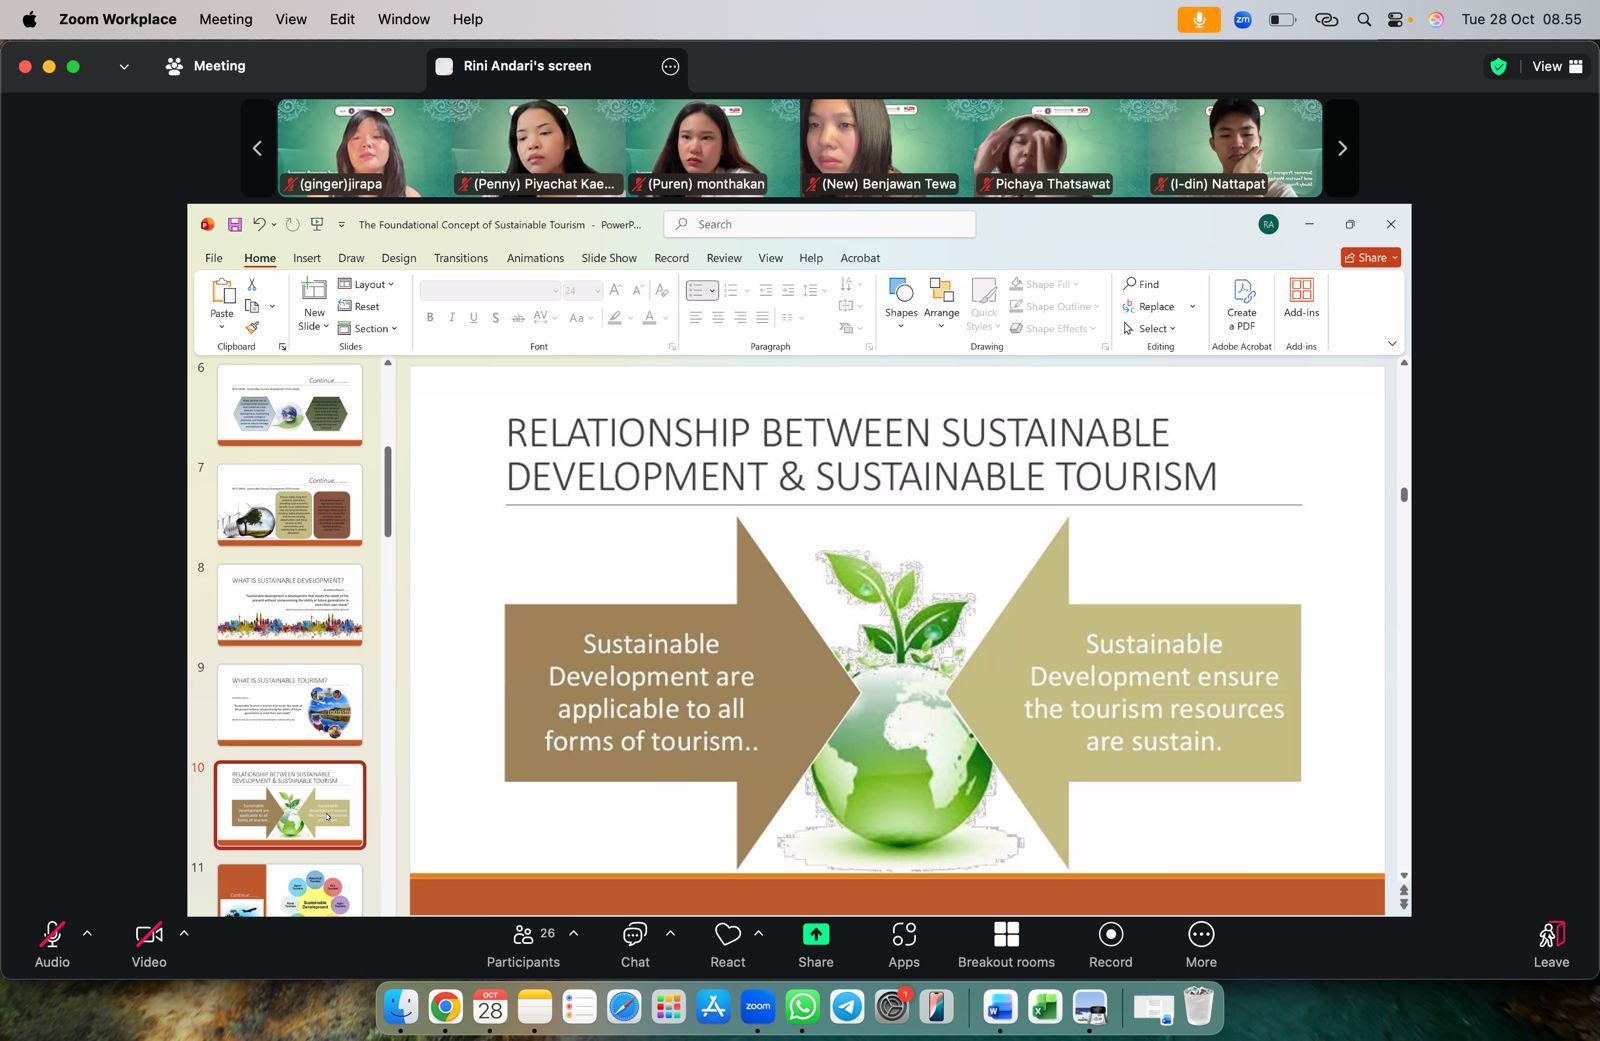The width and height of the screenshot is (1600, 1041).
Task: Open the Add-ins button
Action: pos(1301,298)
